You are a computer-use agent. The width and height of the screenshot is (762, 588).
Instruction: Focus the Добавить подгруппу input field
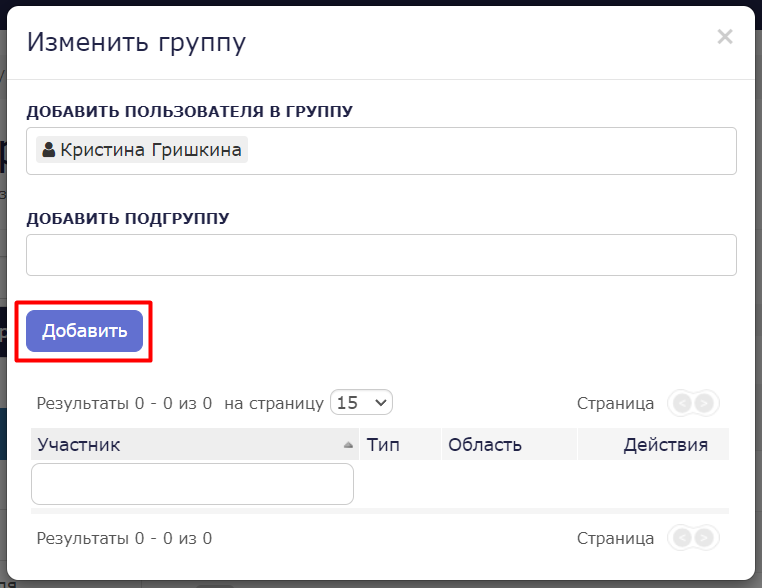click(381, 255)
